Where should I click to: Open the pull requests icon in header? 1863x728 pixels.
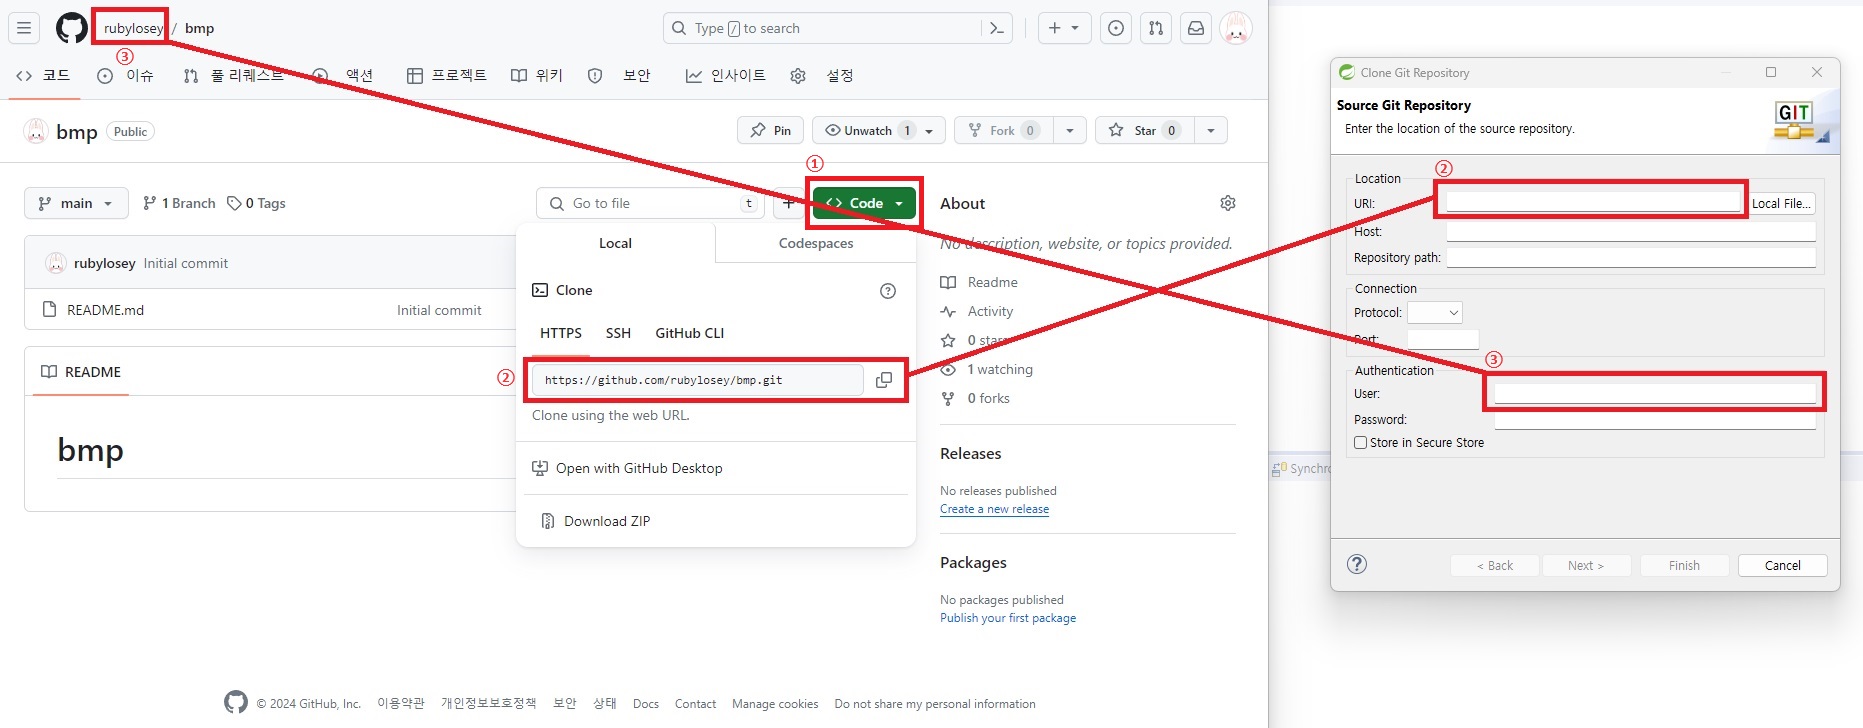pos(1156,28)
